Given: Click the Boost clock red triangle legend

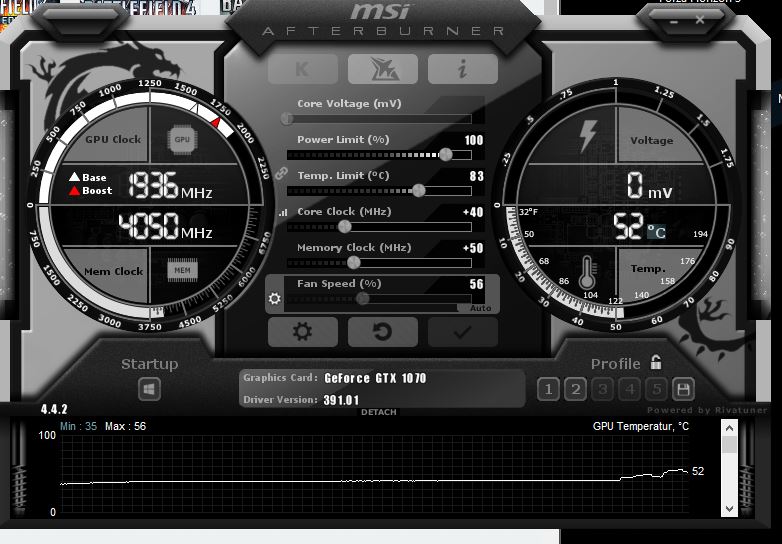Looking at the screenshot, I should (74, 190).
